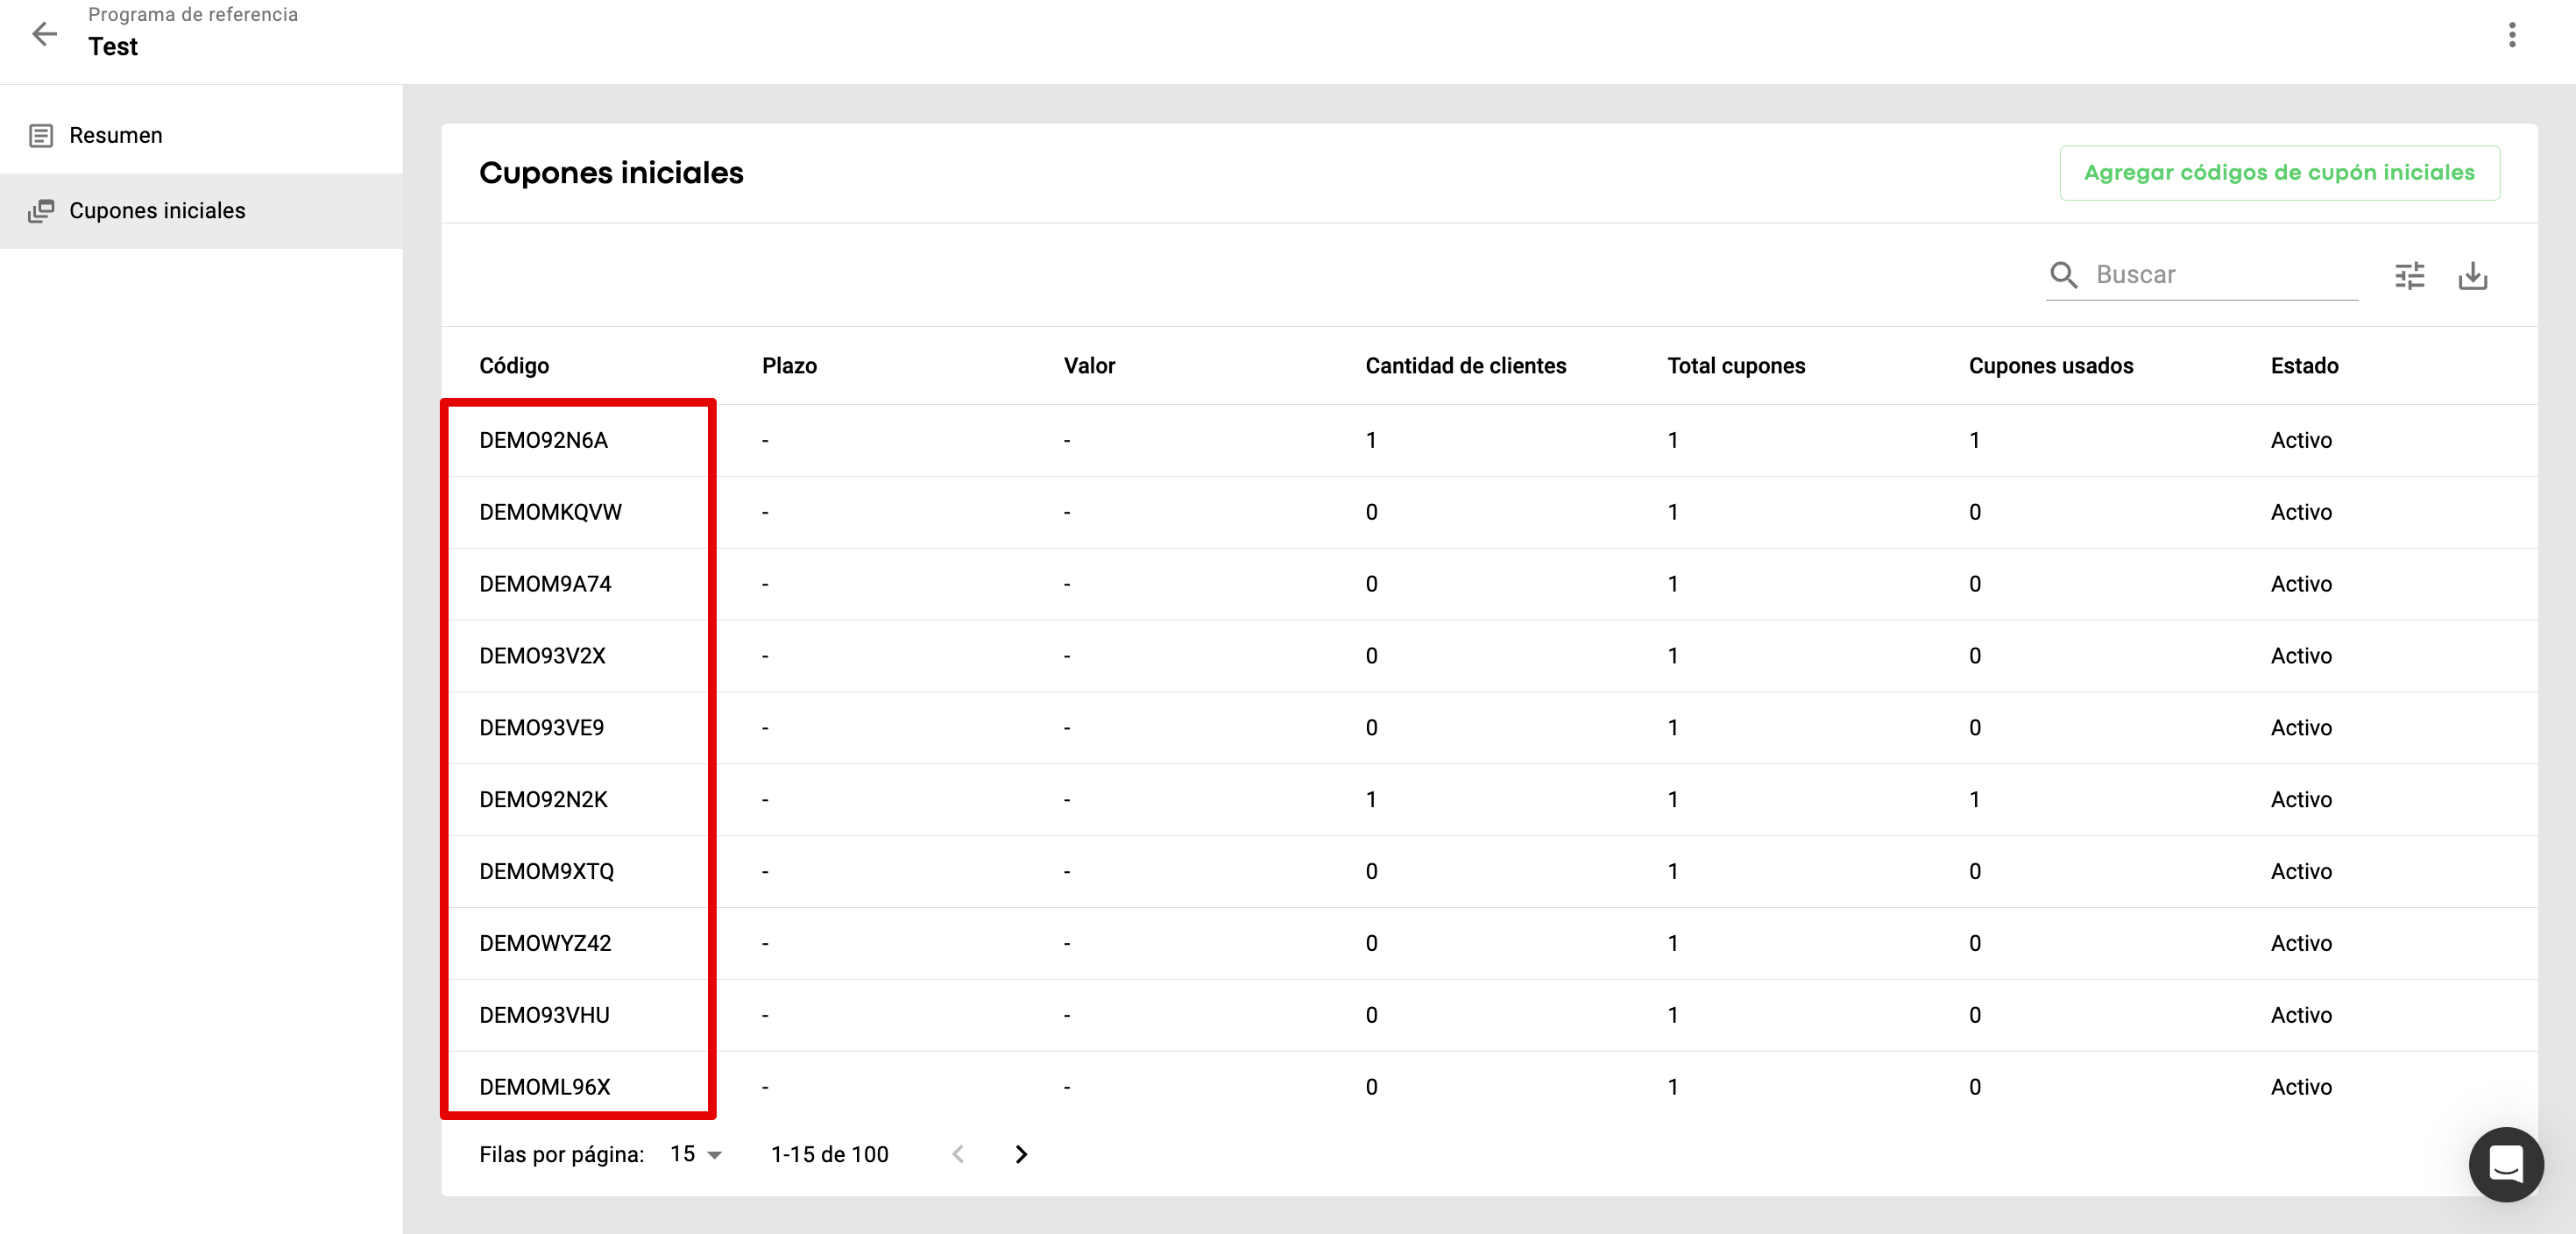The image size is (2576, 1234).
Task: Open the Resumen sidebar section
Action: (x=115, y=135)
